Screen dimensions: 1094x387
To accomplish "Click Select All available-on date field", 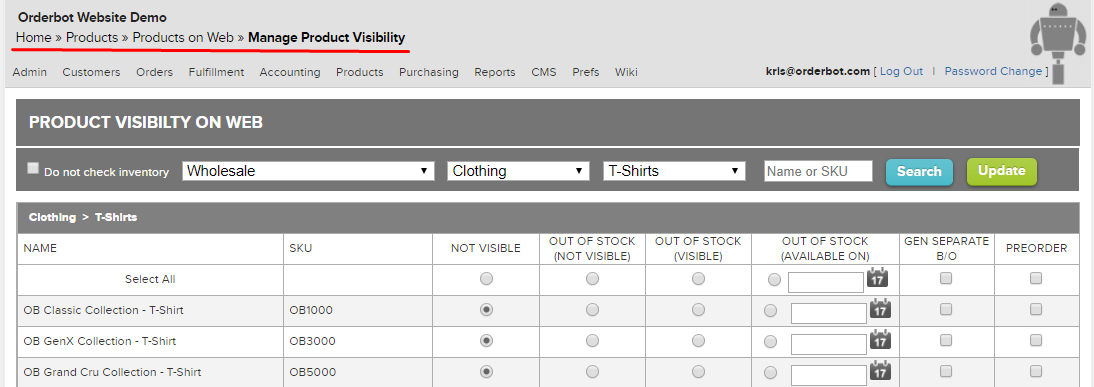I will click(x=826, y=282).
